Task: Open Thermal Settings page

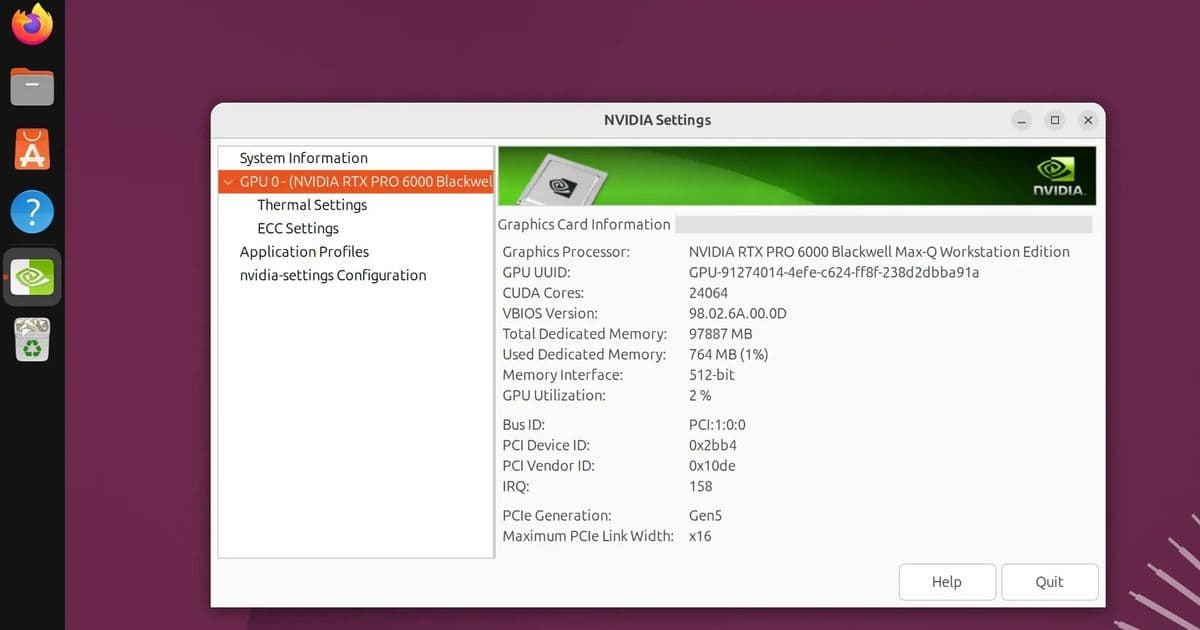Action: (312, 205)
